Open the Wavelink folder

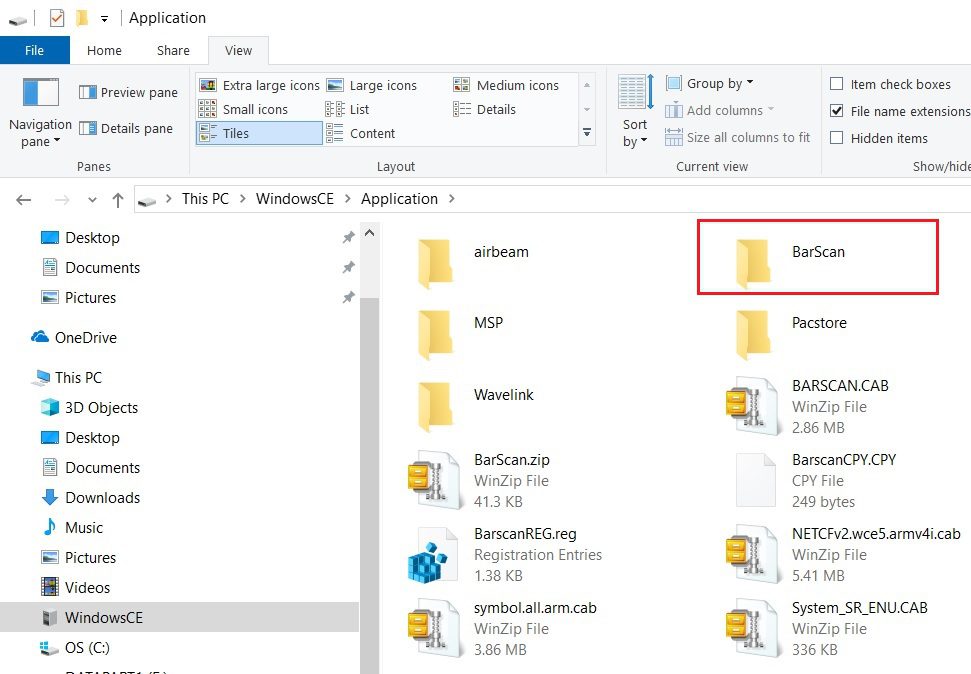pos(436,407)
